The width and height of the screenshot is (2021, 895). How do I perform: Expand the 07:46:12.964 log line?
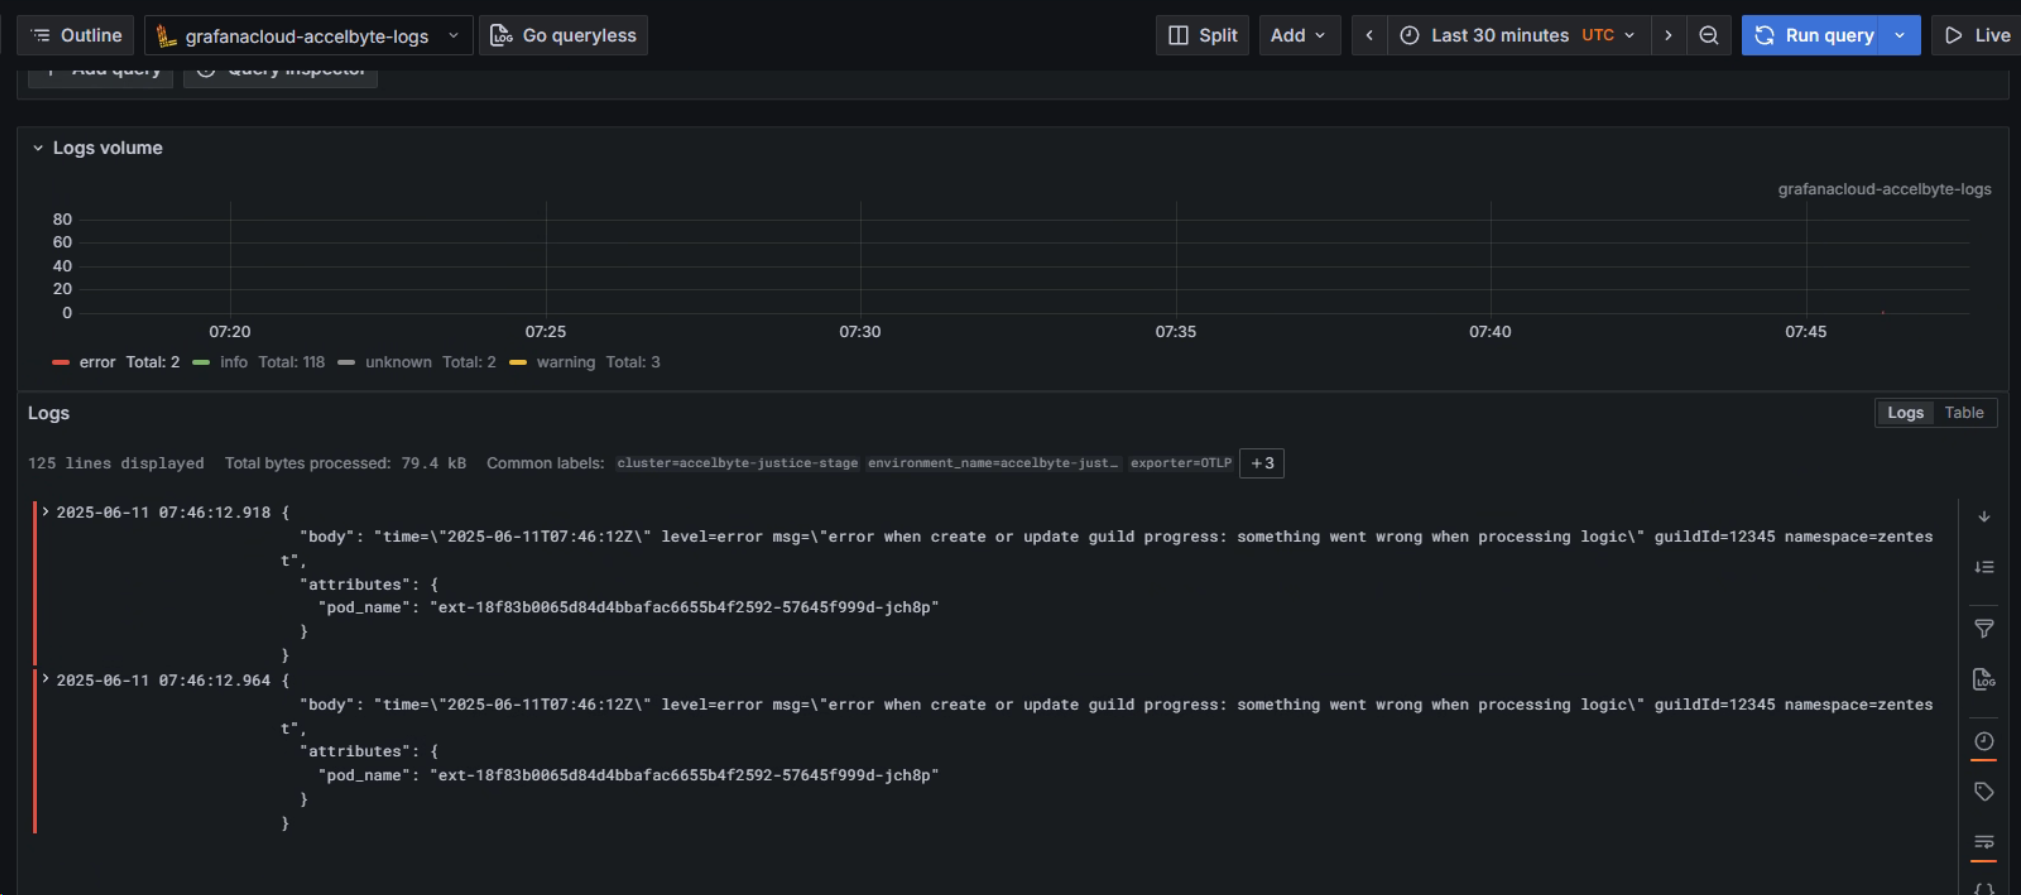pyautogui.click(x=46, y=679)
